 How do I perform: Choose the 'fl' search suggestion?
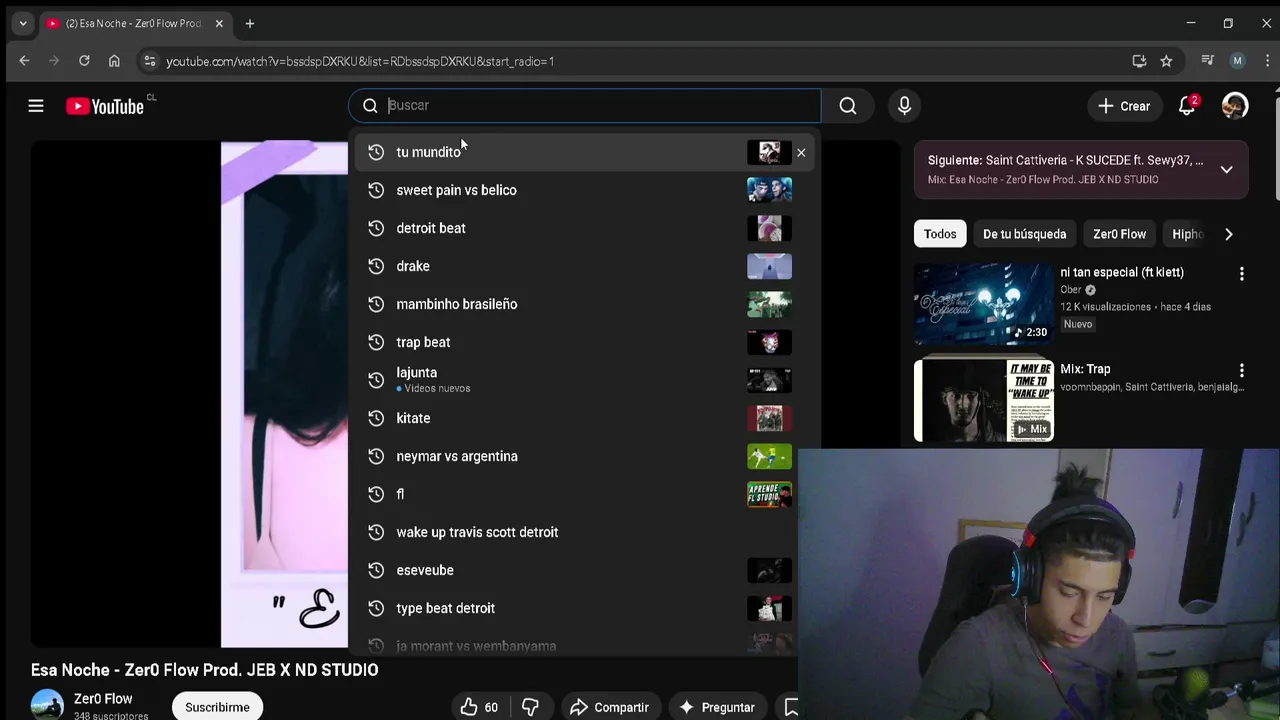tap(584, 494)
